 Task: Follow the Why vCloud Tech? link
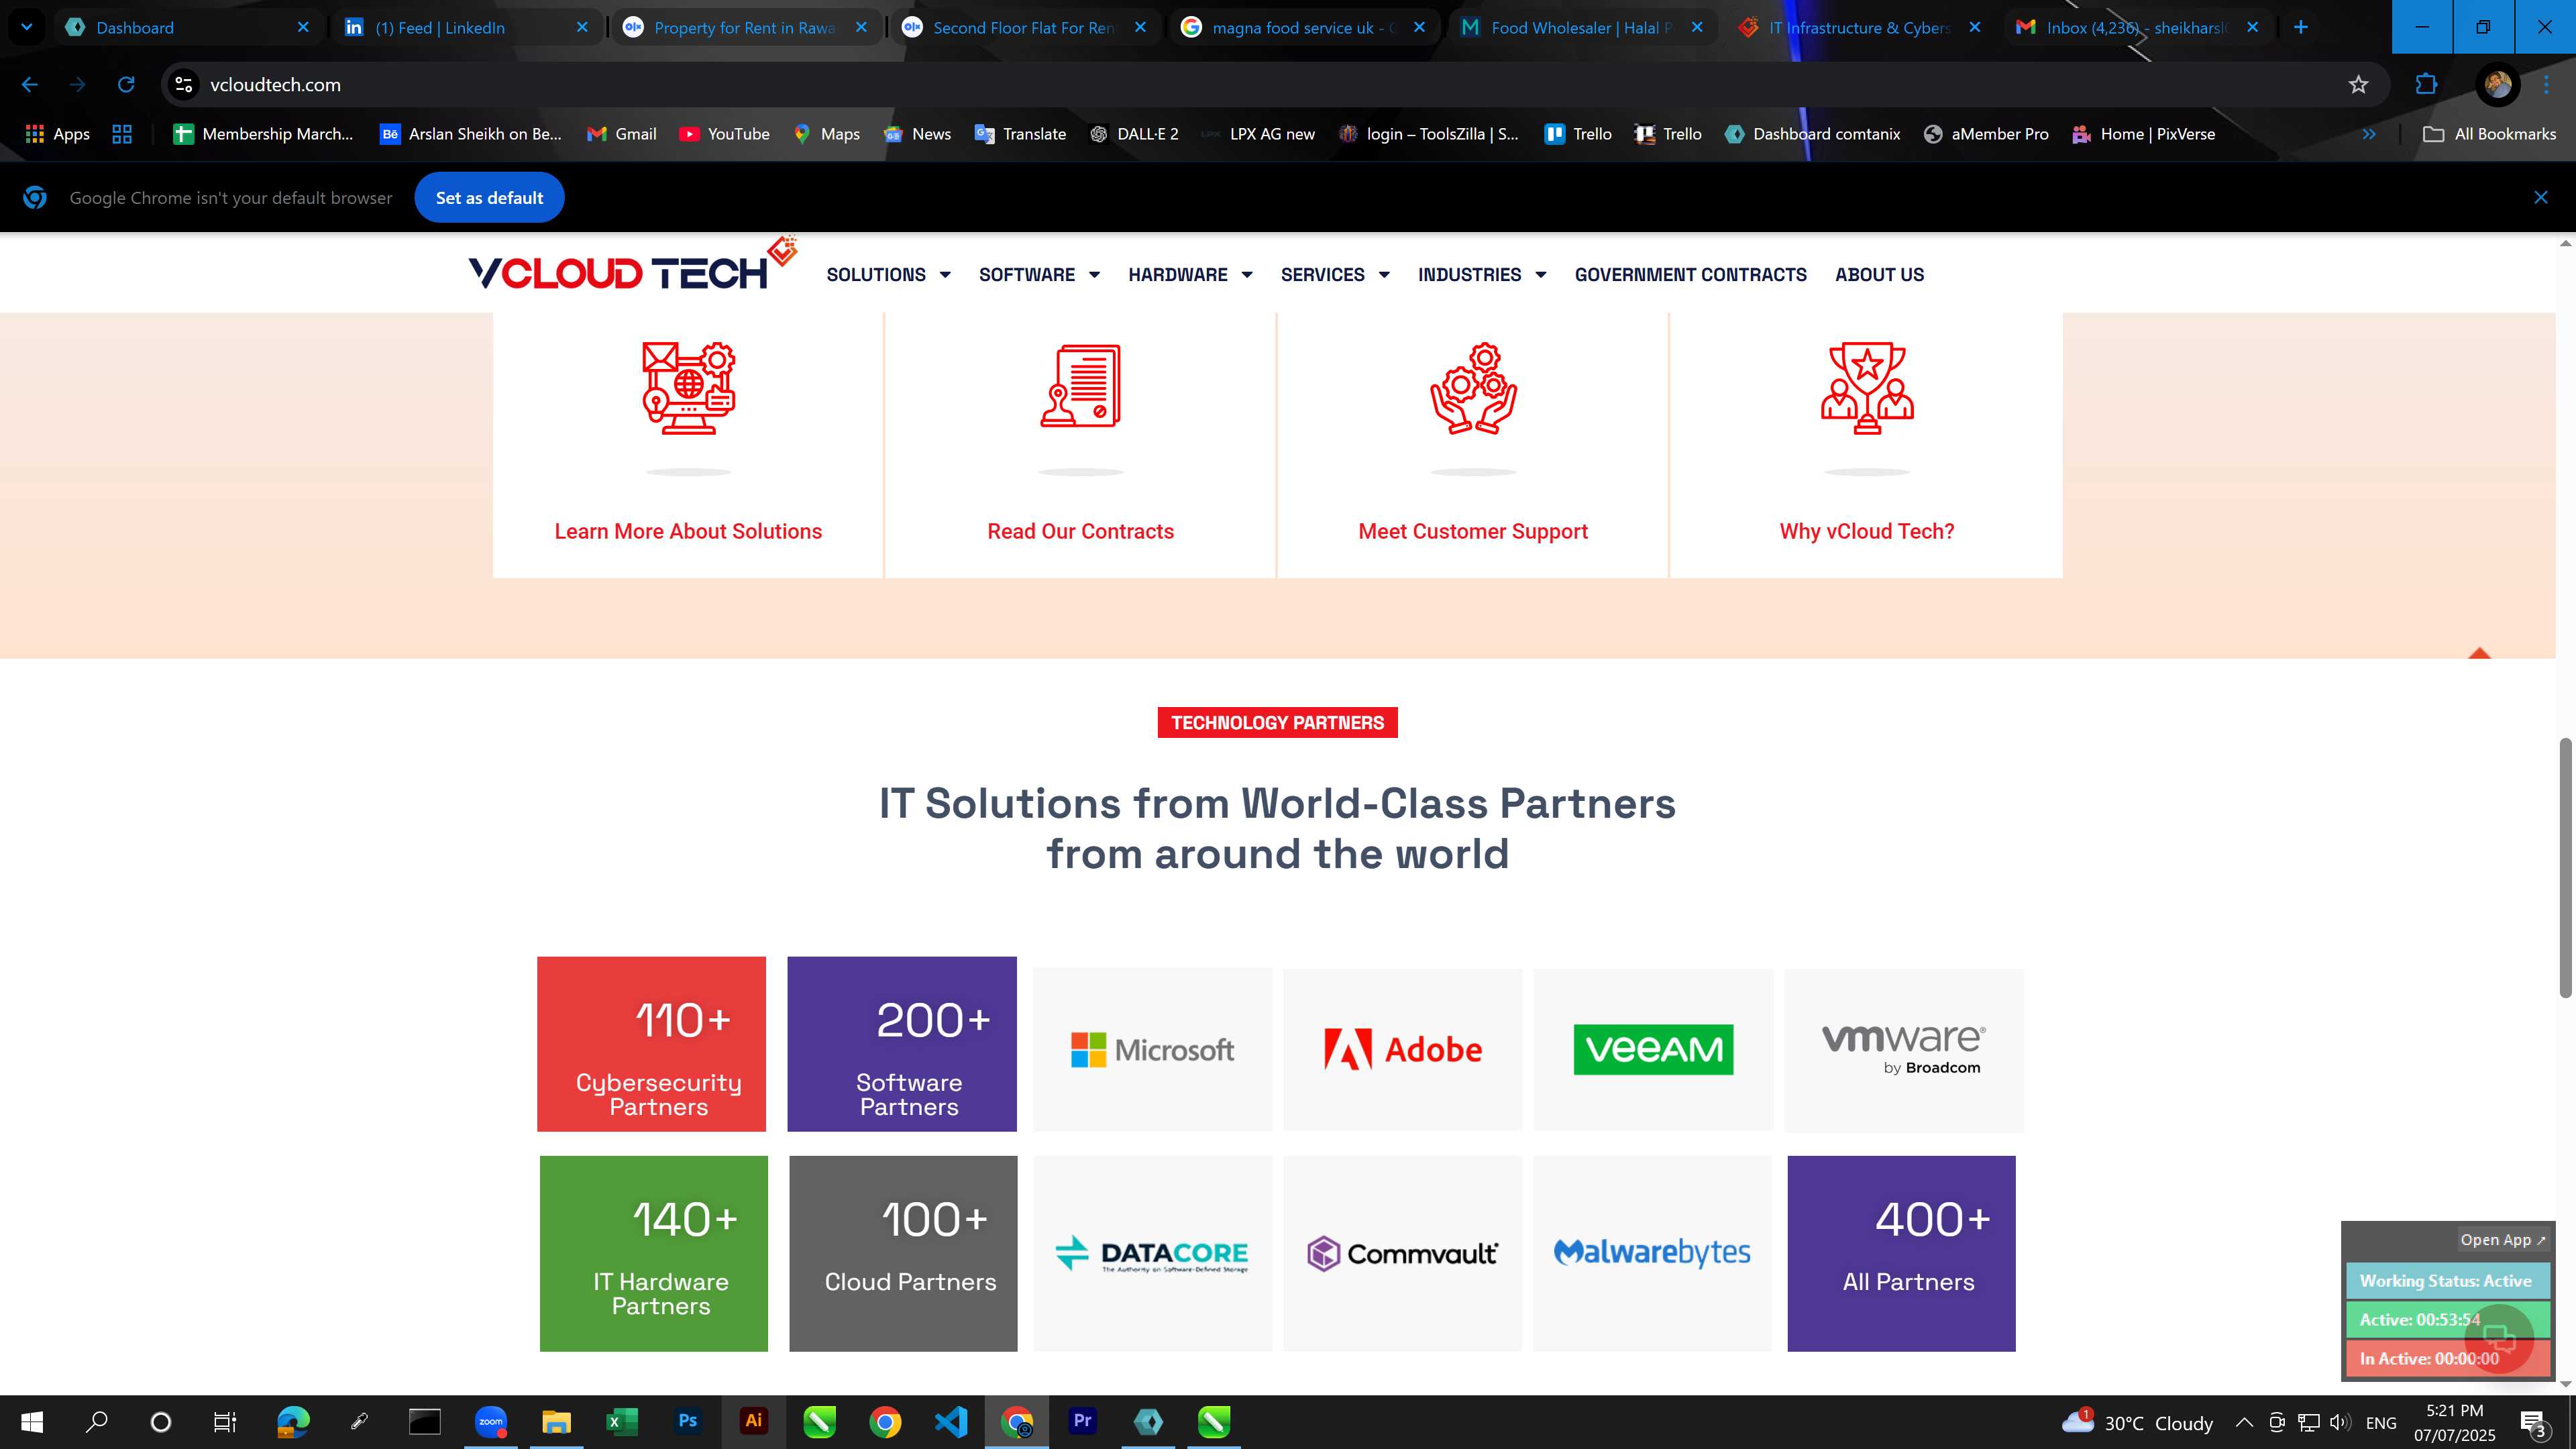point(1866,532)
